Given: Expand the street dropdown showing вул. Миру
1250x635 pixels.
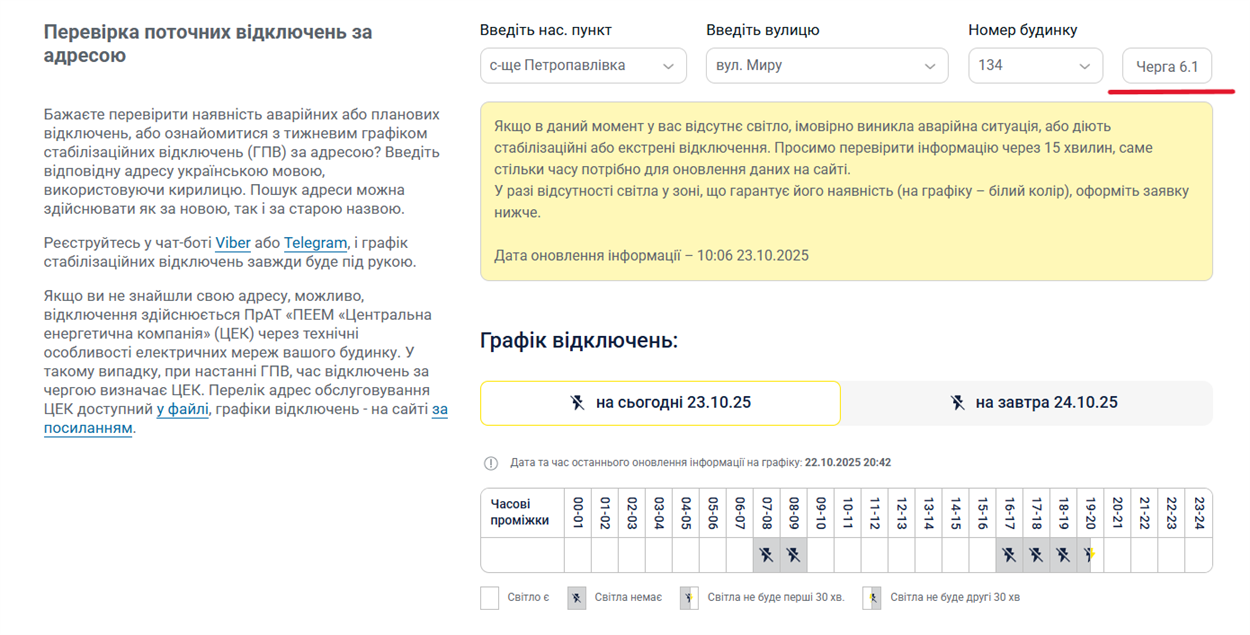Looking at the screenshot, I should 826,66.
